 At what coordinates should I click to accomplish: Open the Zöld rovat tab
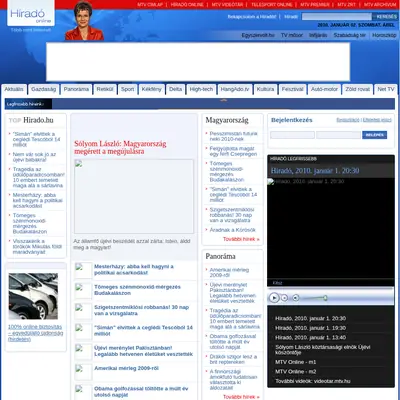coord(358,89)
